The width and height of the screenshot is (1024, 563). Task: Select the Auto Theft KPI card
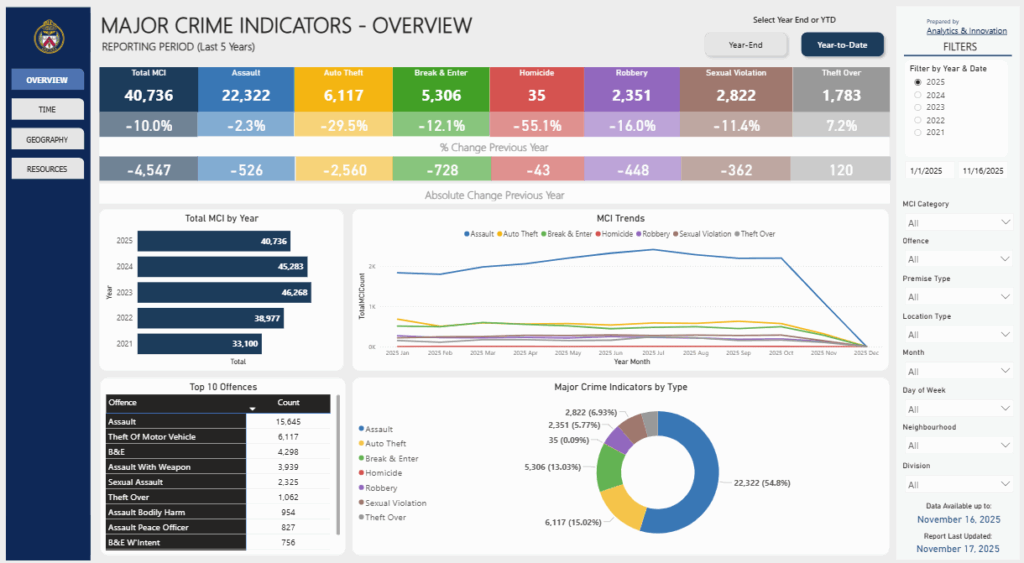343,89
